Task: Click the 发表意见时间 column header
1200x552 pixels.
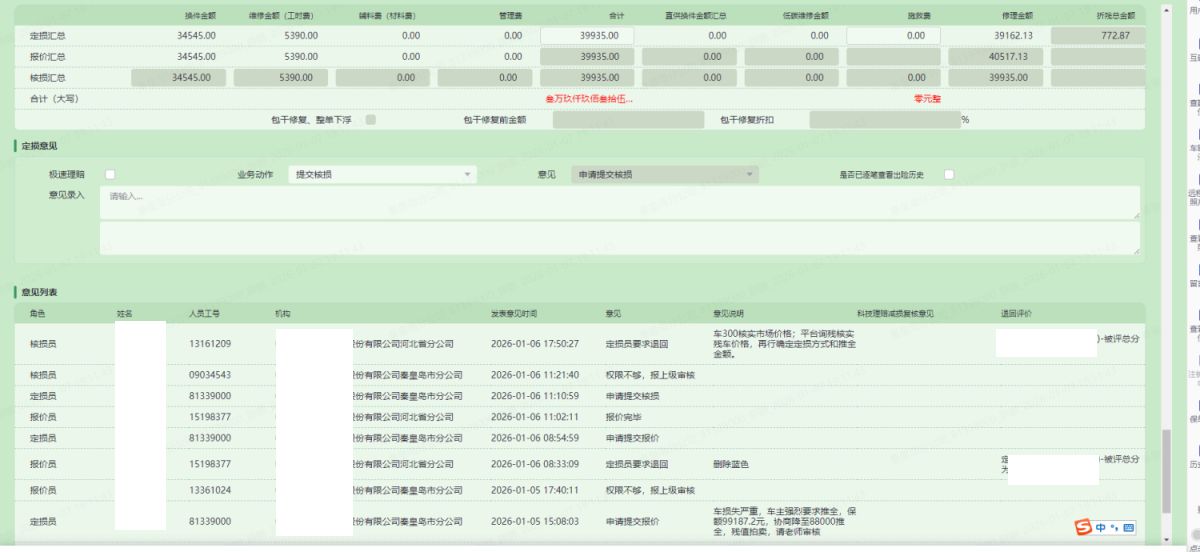Action: (514, 313)
